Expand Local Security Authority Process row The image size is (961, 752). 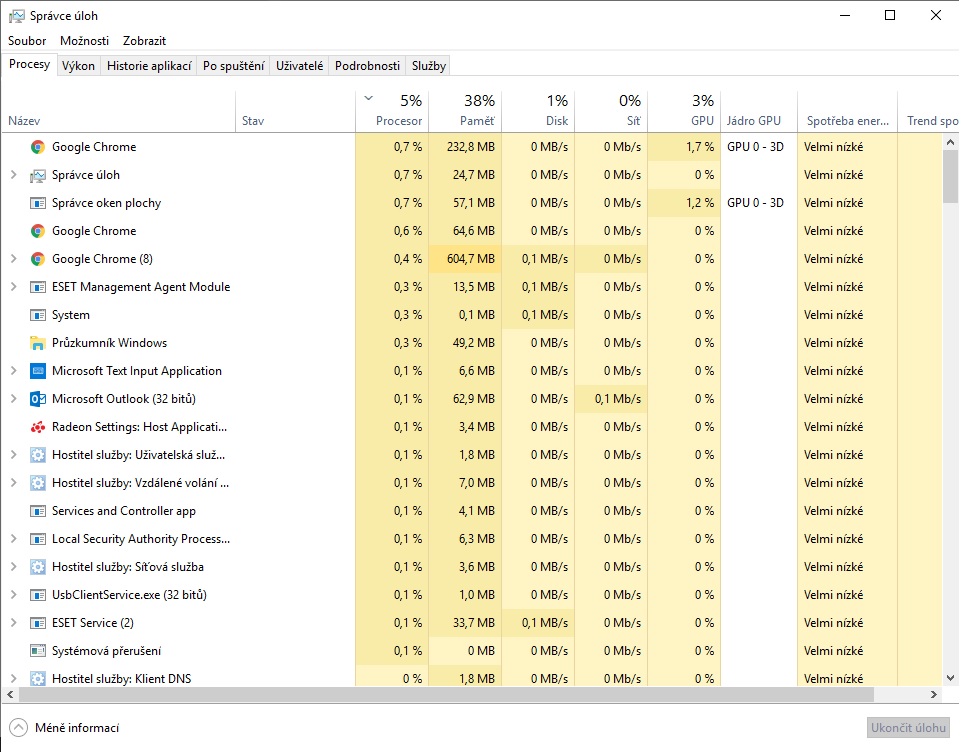pos(13,539)
